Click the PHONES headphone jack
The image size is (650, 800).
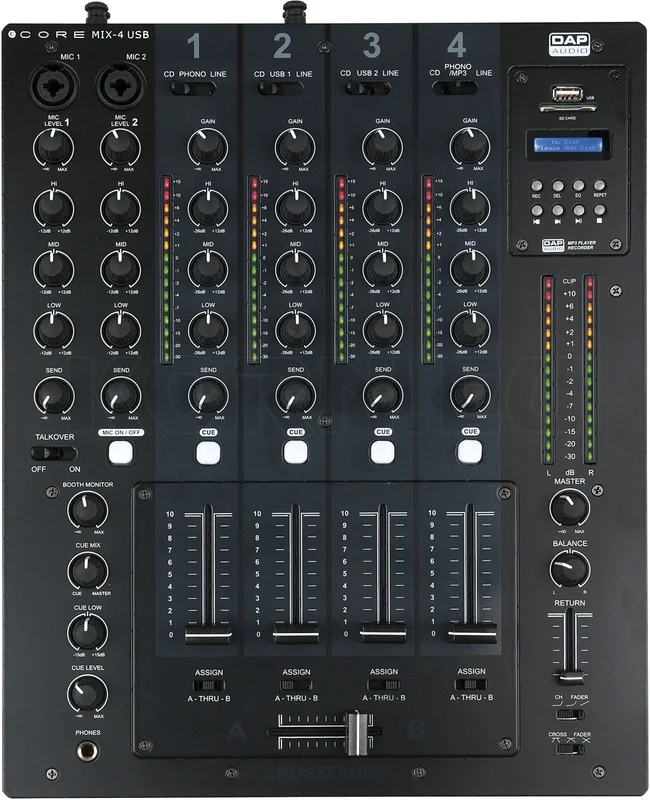pos(88,752)
